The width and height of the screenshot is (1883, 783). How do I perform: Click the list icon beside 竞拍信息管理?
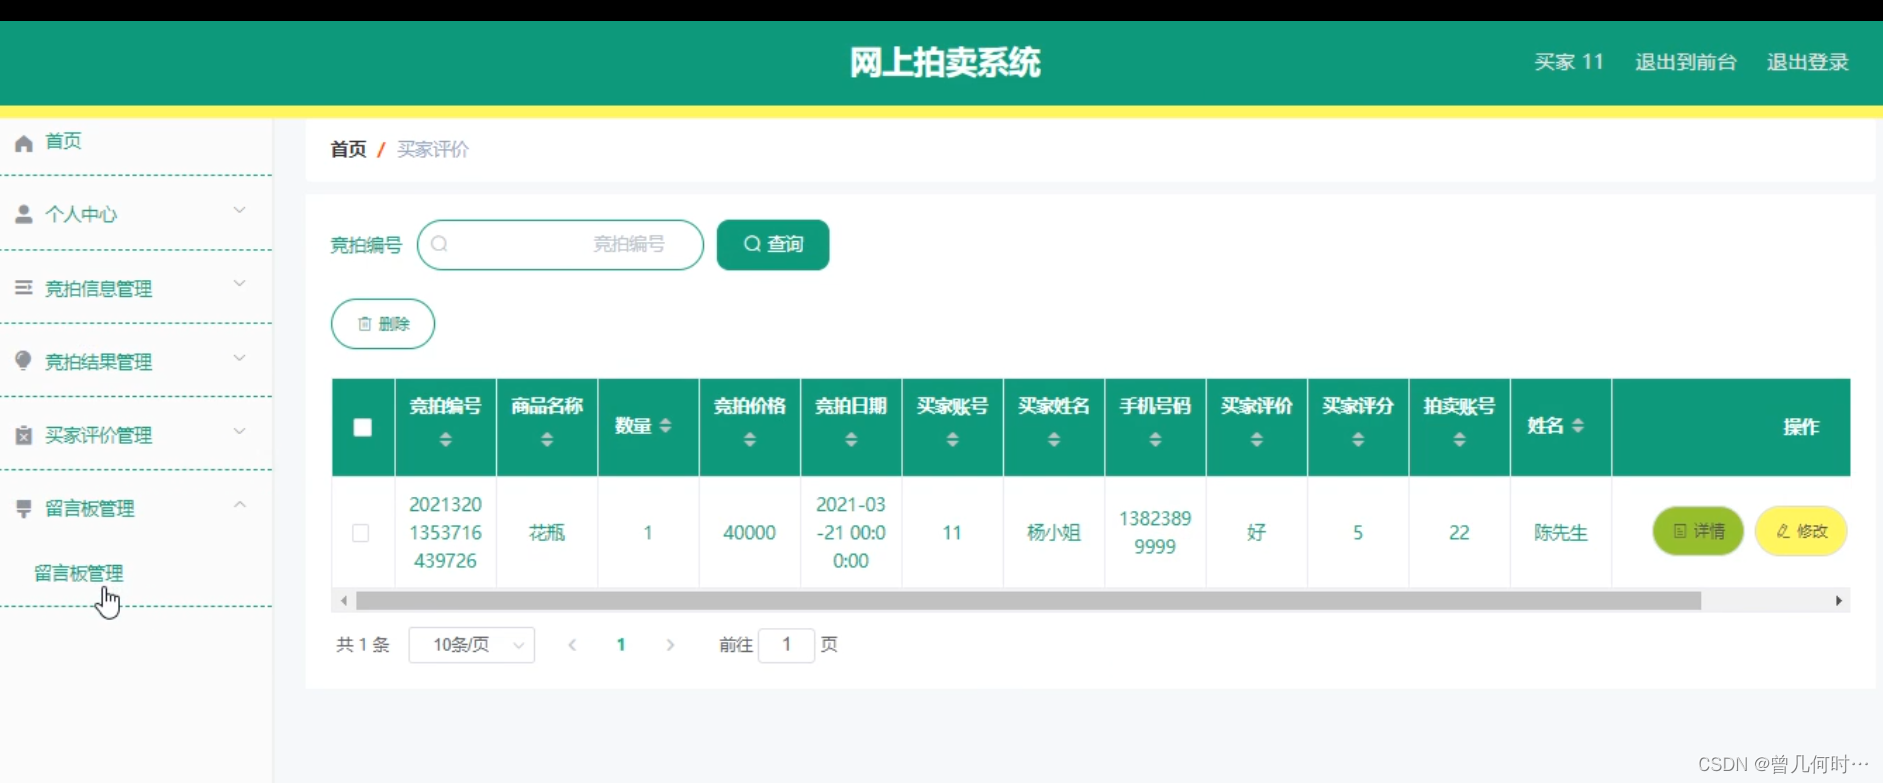[x=24, y=288]
